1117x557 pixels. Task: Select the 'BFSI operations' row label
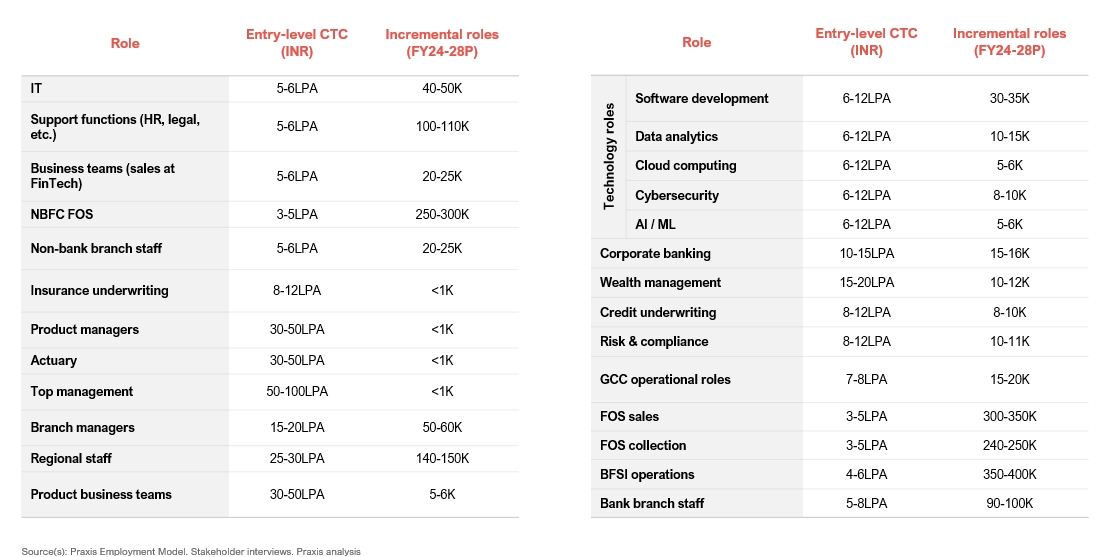tap(647, 474)
